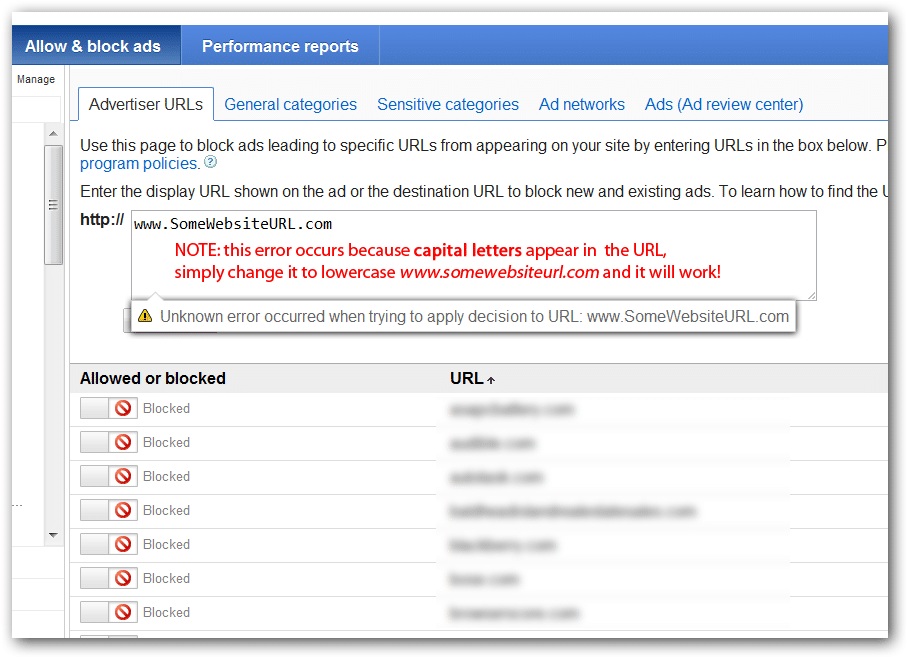Open the General categories tab
This screenshot has width=908, height=658.
point(290,104)
